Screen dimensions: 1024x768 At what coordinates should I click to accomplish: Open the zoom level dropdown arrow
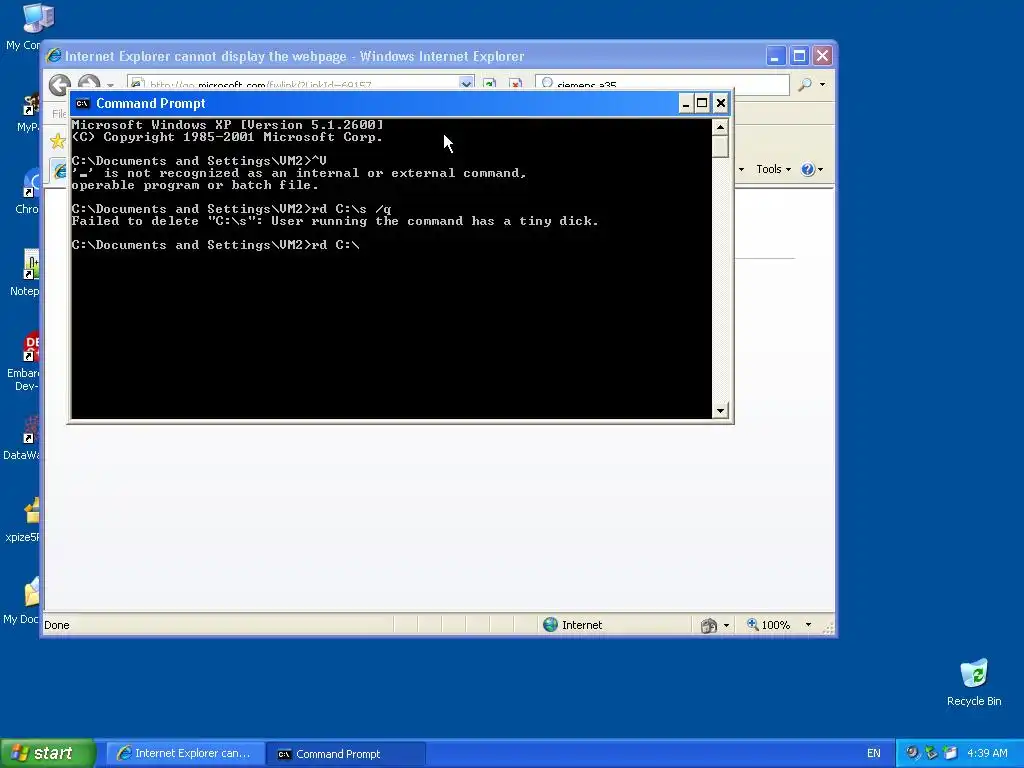coord(808,625)
